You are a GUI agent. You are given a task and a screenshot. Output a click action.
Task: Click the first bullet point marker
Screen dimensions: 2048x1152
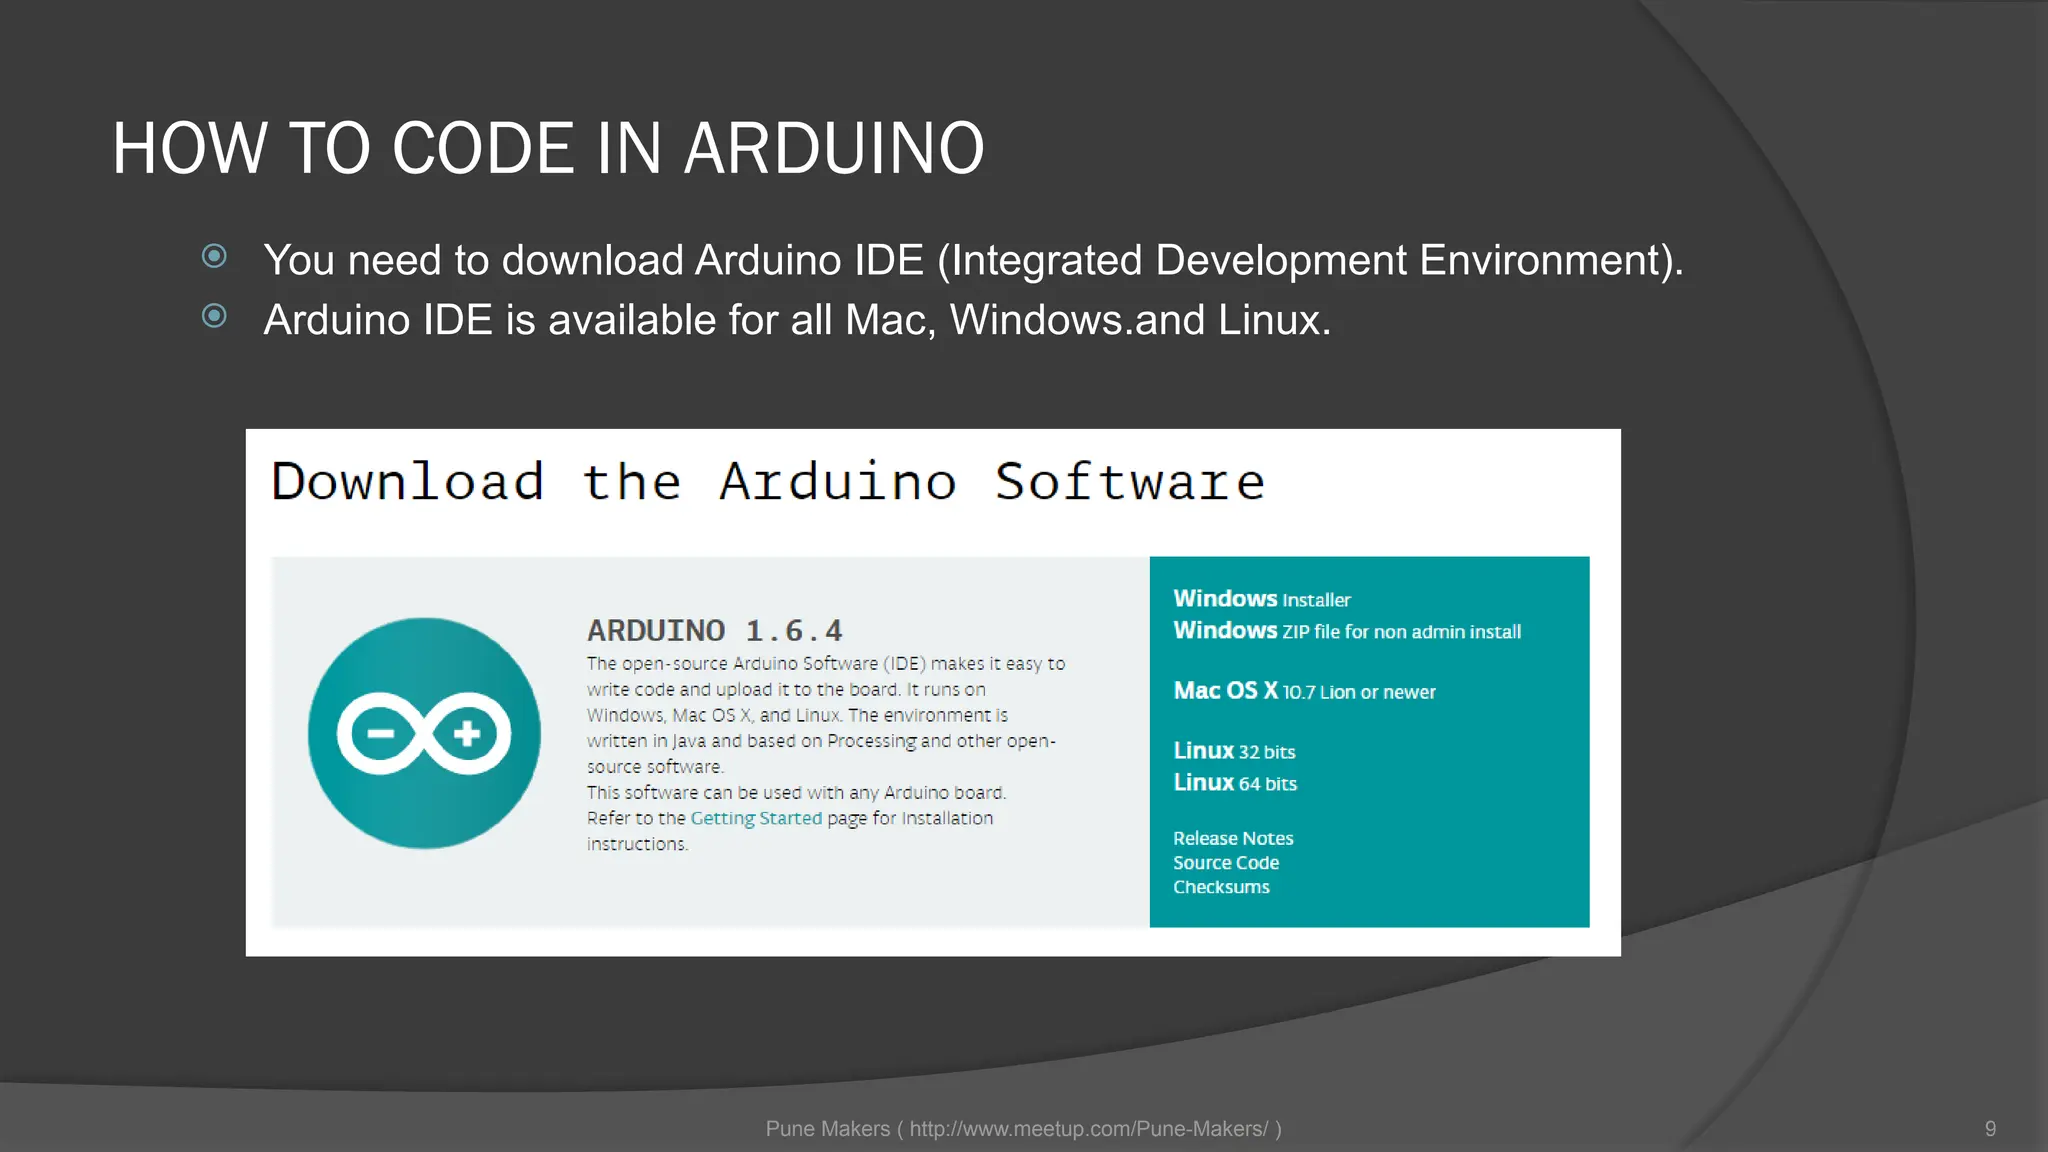click(214, 257)
